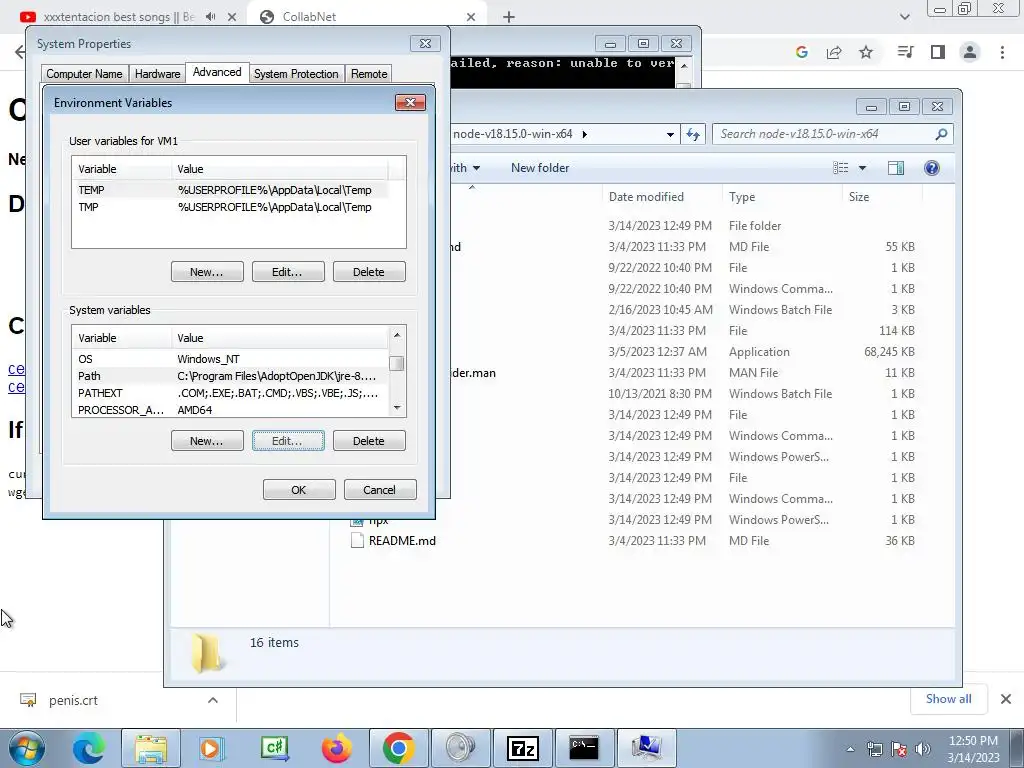Expand address bar history dropdown
Image resolution: width=1024 pixels, height=768 pixels.
click(x=670, y=135)
